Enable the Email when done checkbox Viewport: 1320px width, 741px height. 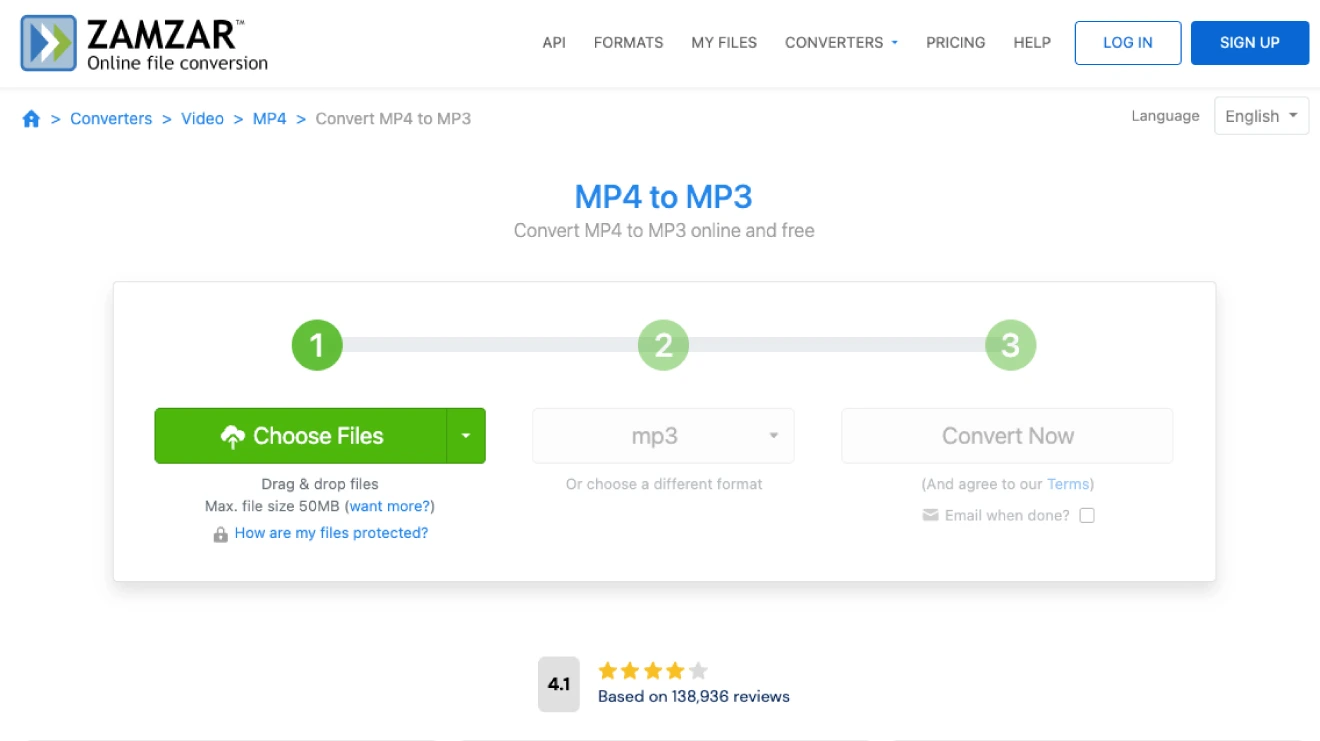[1087, 516]
